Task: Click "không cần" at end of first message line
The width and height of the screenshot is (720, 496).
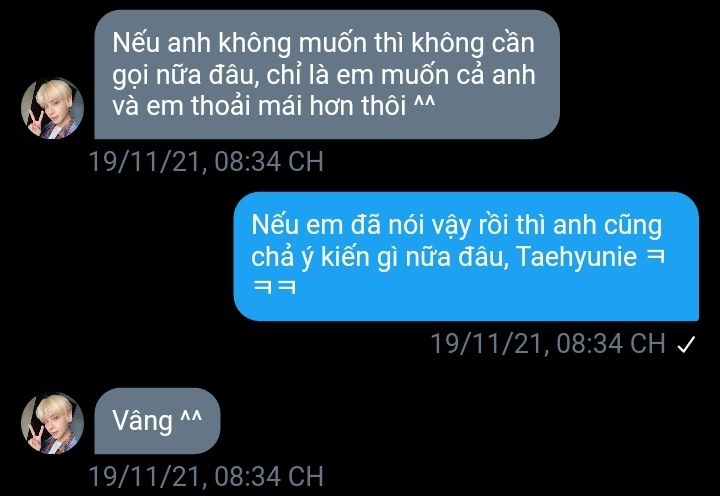Action: (x=473, y=45)
